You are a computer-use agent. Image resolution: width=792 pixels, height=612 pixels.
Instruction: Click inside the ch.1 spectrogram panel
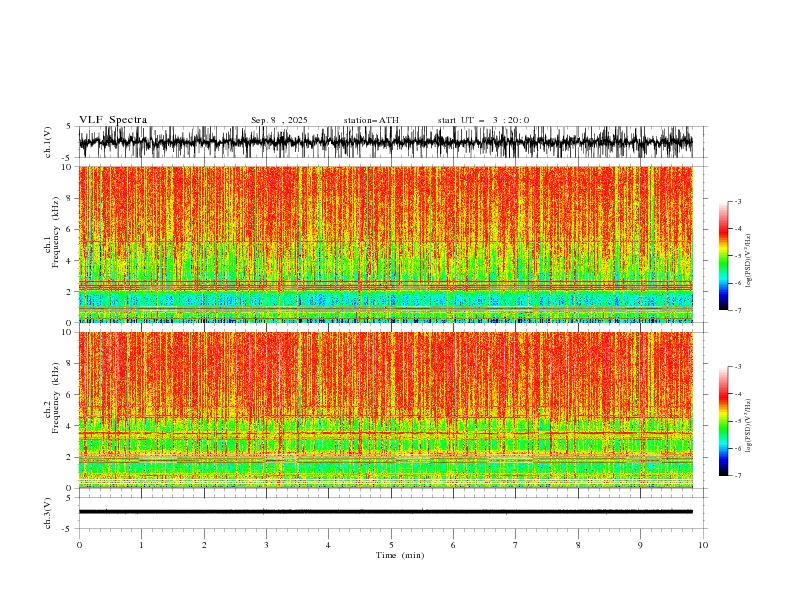click(x=386, y=244)
